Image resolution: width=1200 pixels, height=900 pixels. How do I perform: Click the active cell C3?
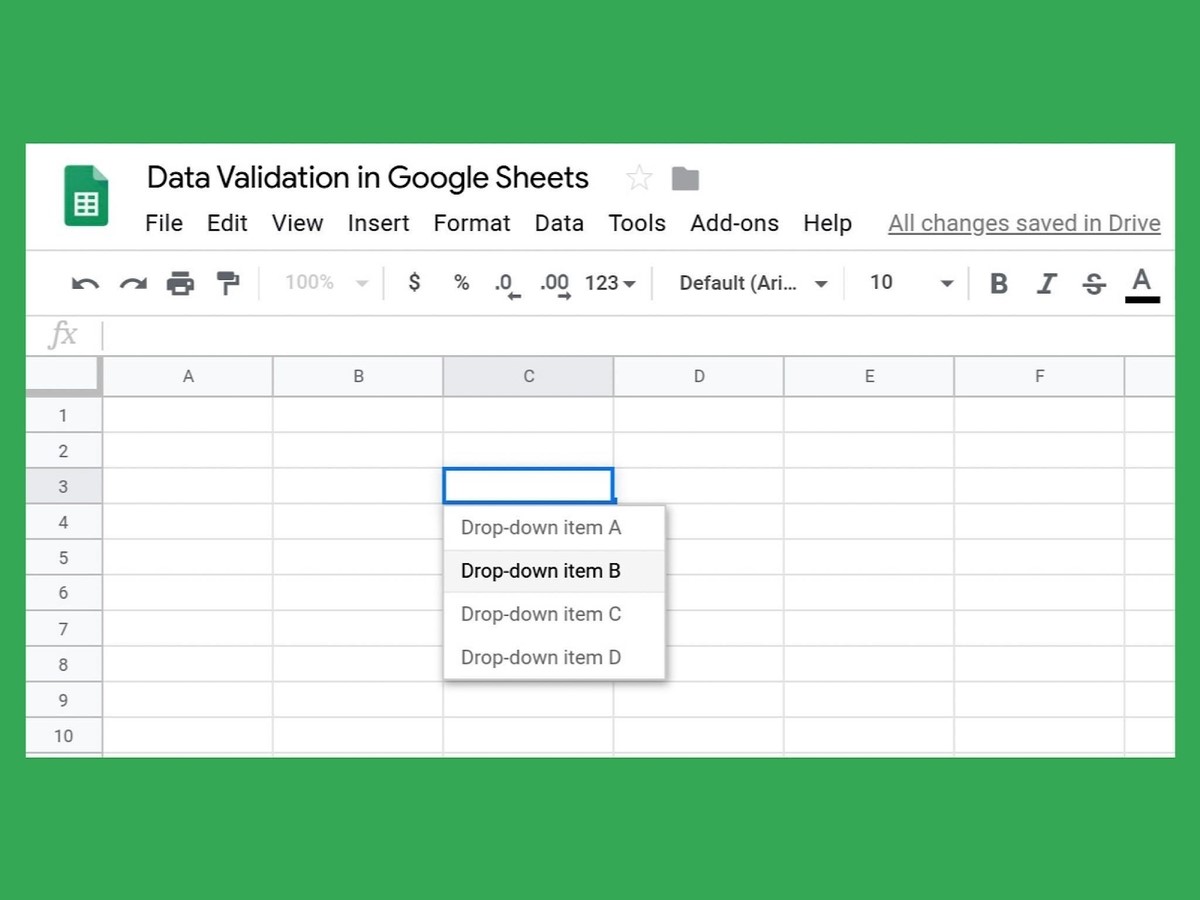[528, 486]
